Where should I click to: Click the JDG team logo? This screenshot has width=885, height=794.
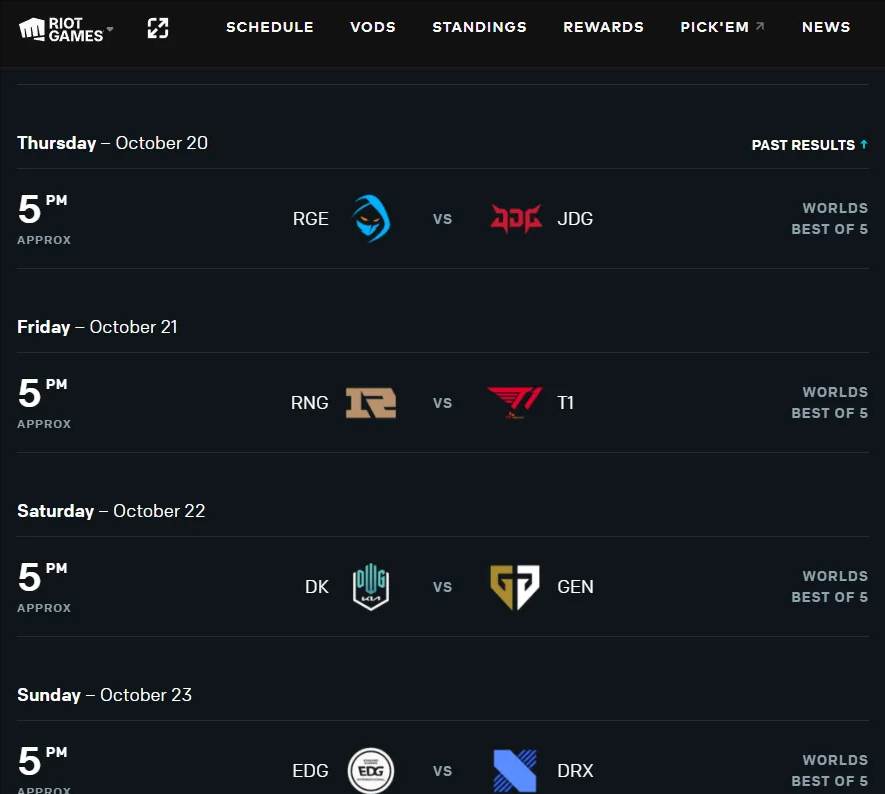(516, 219)
